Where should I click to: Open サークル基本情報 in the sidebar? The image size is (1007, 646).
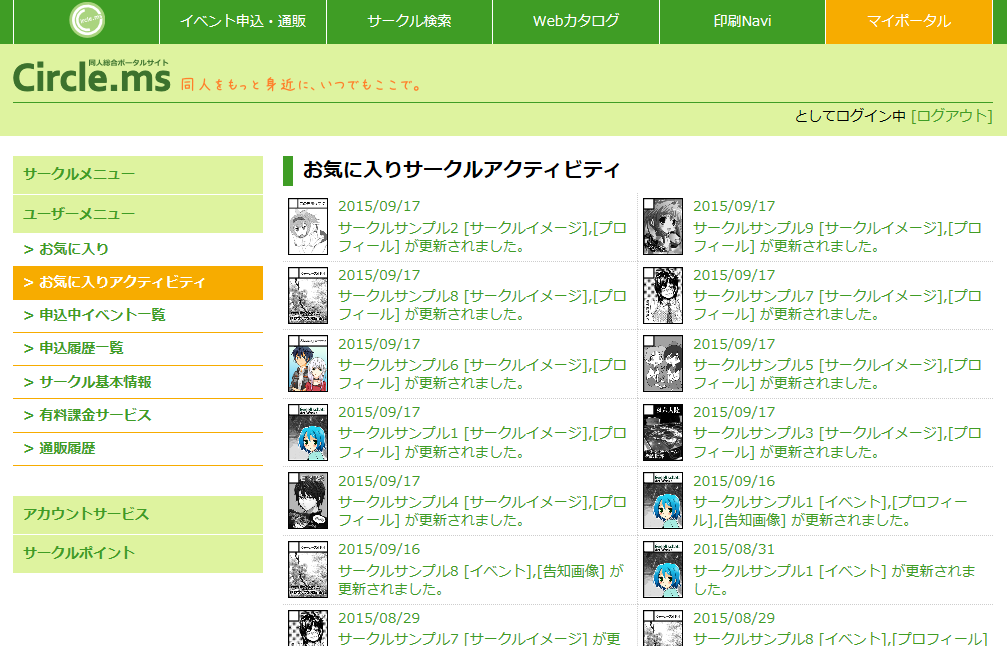[138, 382]
